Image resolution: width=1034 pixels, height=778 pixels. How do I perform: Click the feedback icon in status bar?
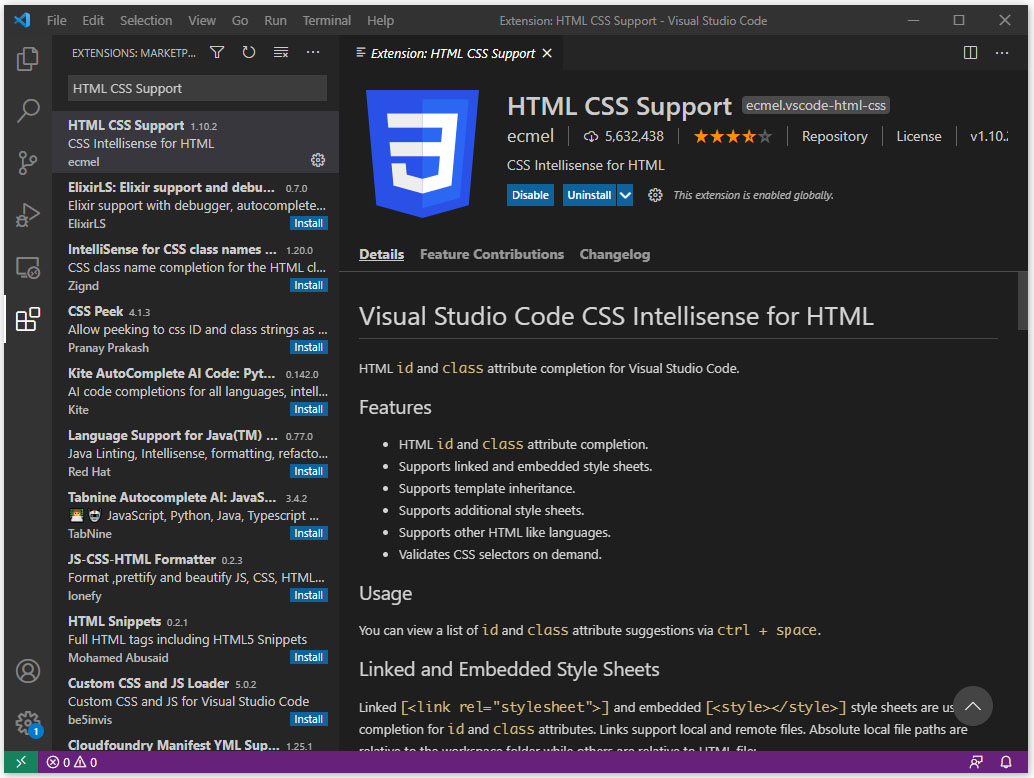[x=976, y=762]
